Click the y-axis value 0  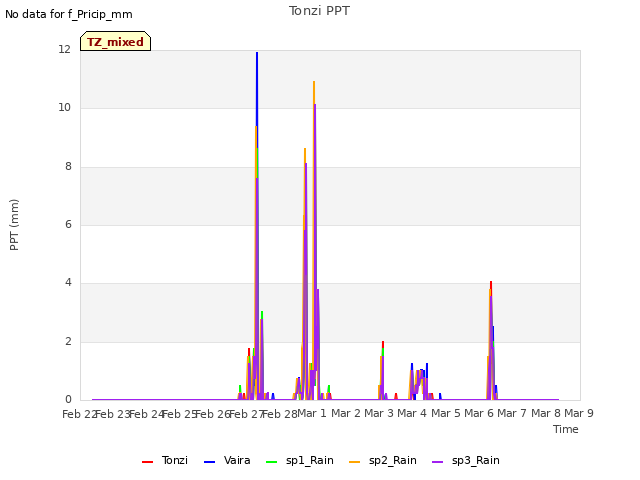click(68, 400)
